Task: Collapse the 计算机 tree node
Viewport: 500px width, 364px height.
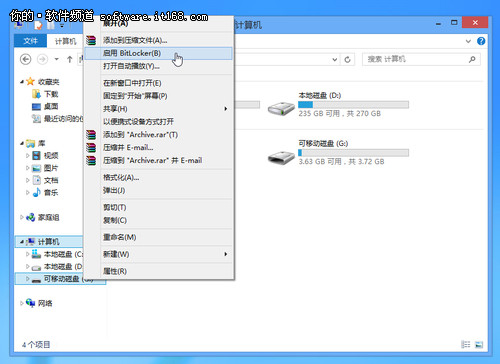Action: (22, 241)
